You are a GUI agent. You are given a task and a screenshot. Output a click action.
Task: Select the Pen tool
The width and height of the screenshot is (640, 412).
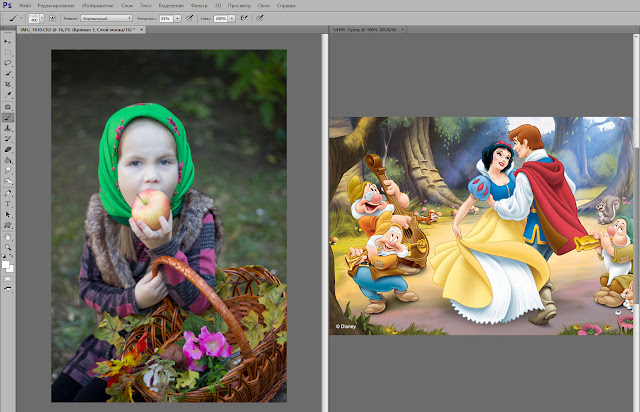pos(8,193)
